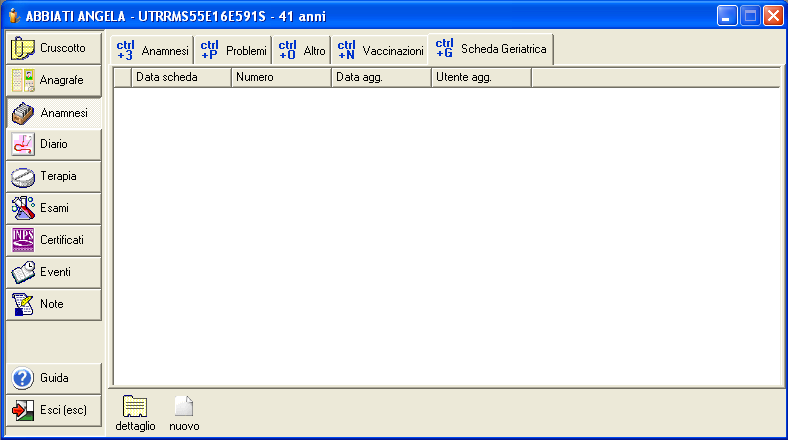Go to the Terapia section
The height and width of the screenshot is (440, 788).
[x=54, y=176]
